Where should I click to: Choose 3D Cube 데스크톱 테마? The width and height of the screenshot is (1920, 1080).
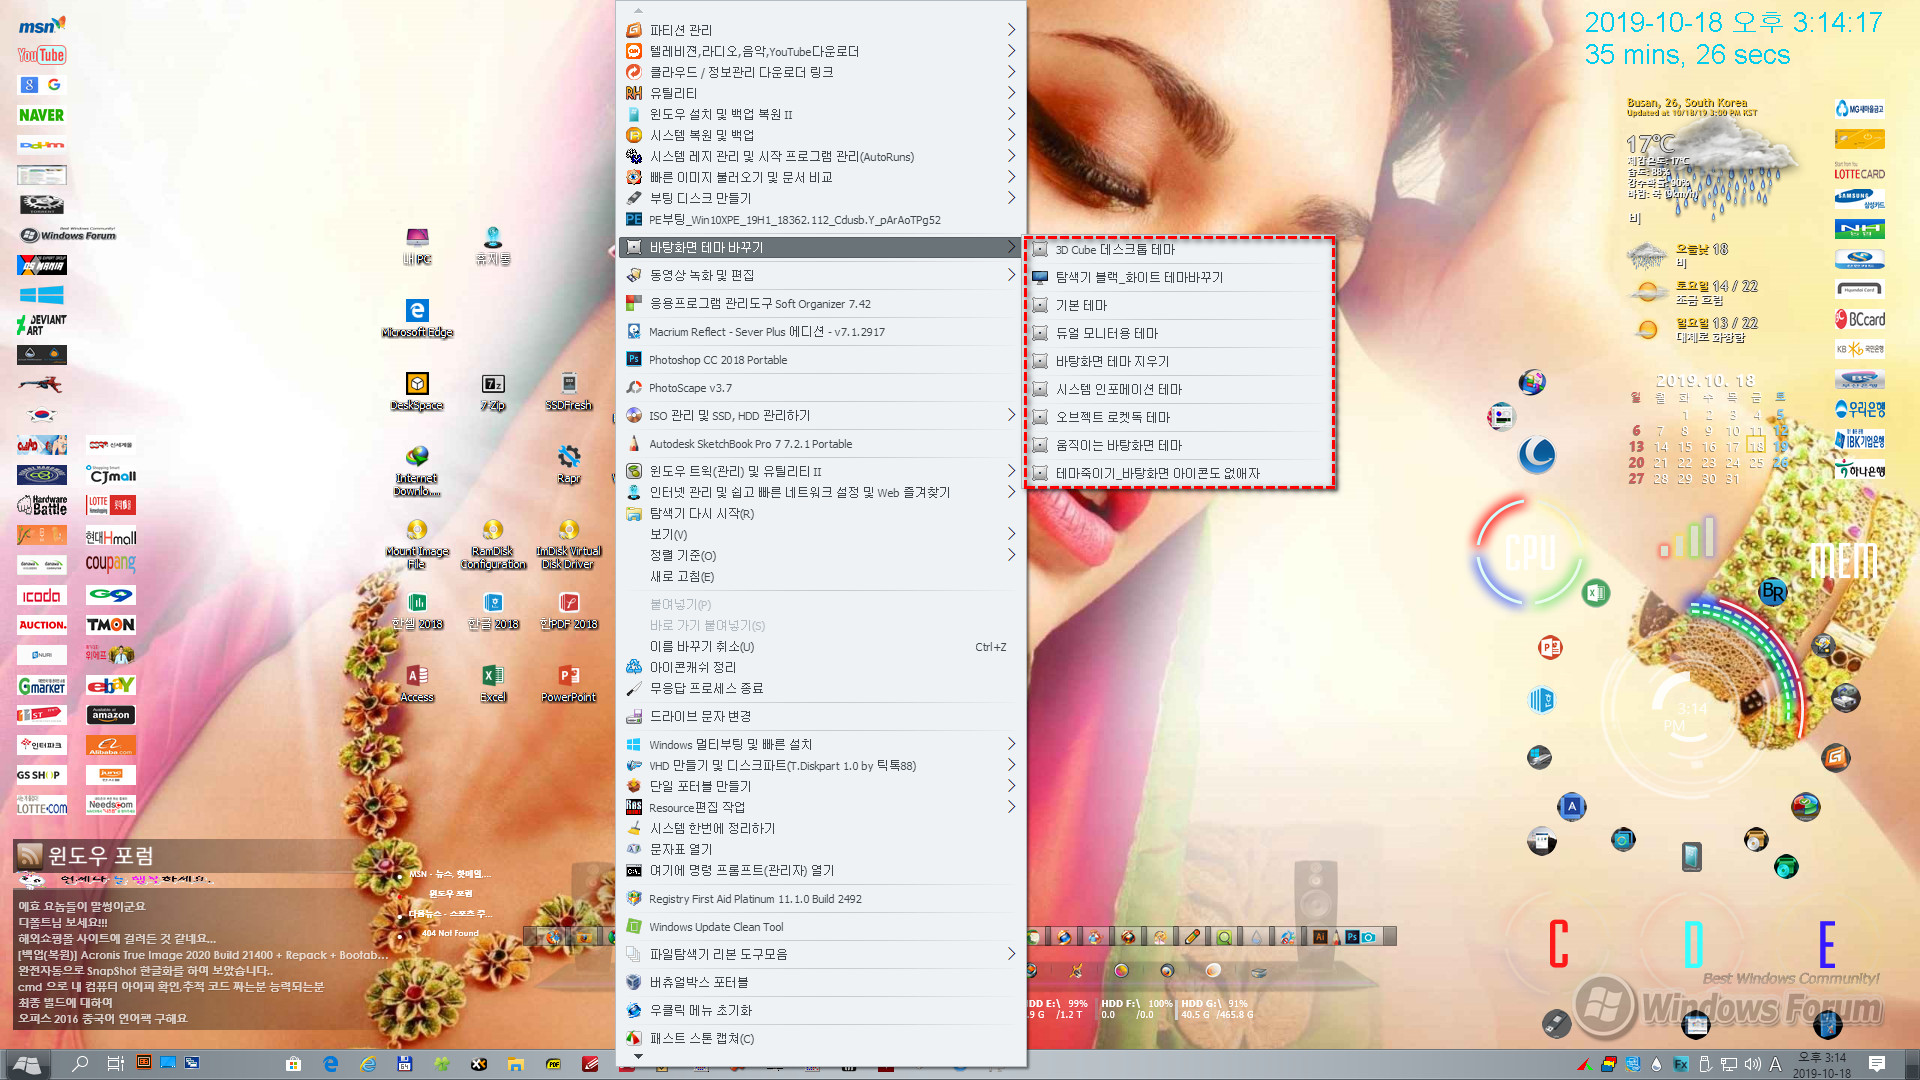pyautogui.click(x=1181, y=249)
